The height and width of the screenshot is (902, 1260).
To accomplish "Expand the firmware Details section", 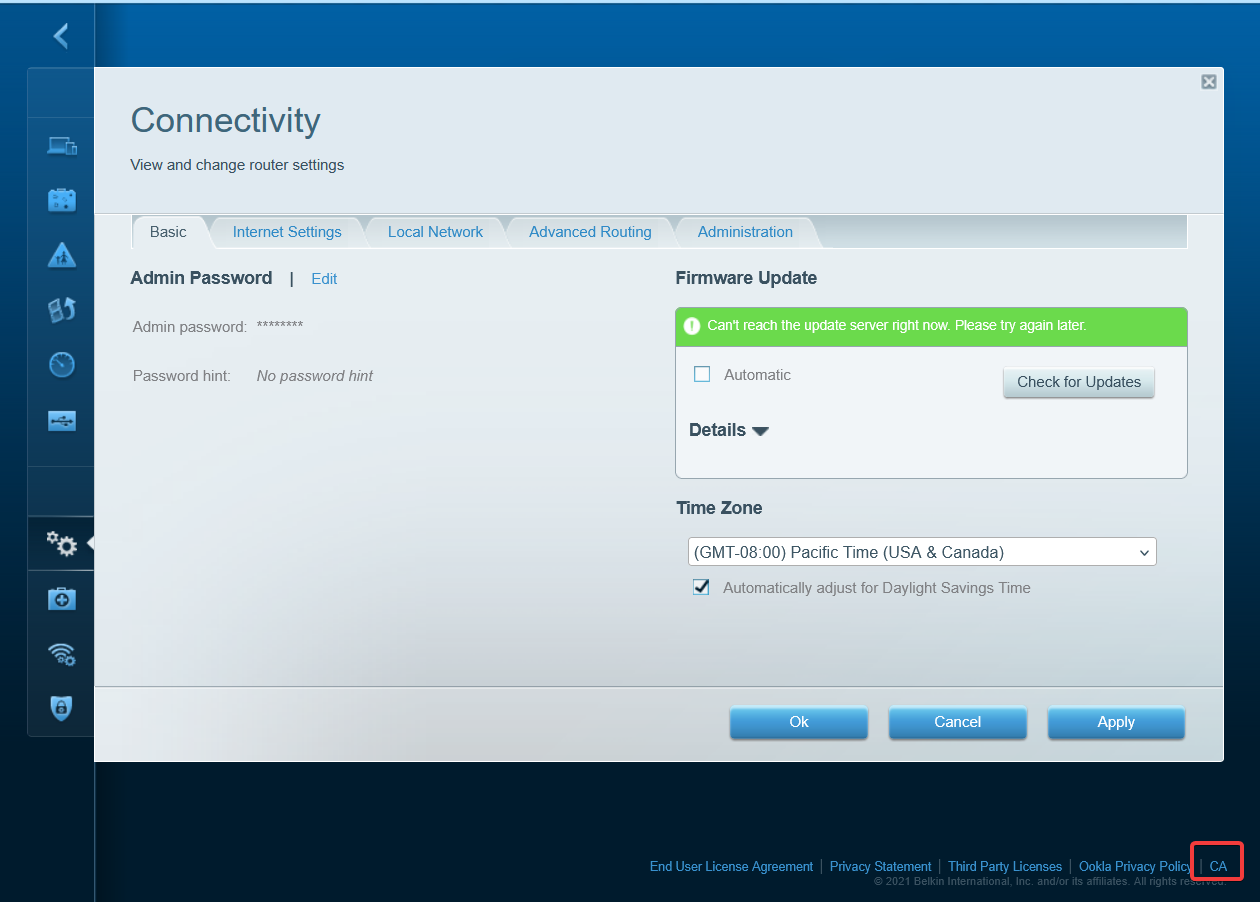I will [729, 430].
